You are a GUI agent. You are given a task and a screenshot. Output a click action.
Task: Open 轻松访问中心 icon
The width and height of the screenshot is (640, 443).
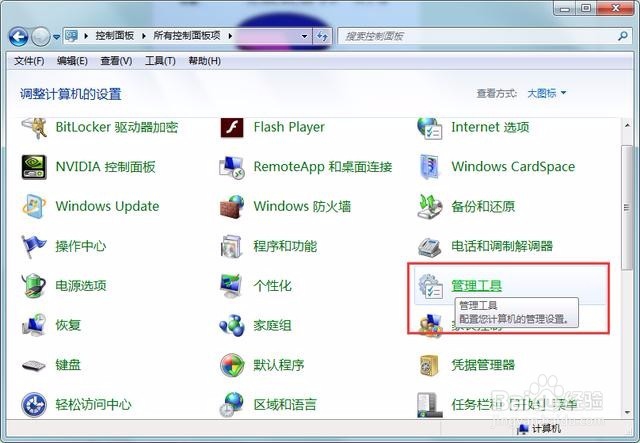pyautogui.click(x=34, y=405)
